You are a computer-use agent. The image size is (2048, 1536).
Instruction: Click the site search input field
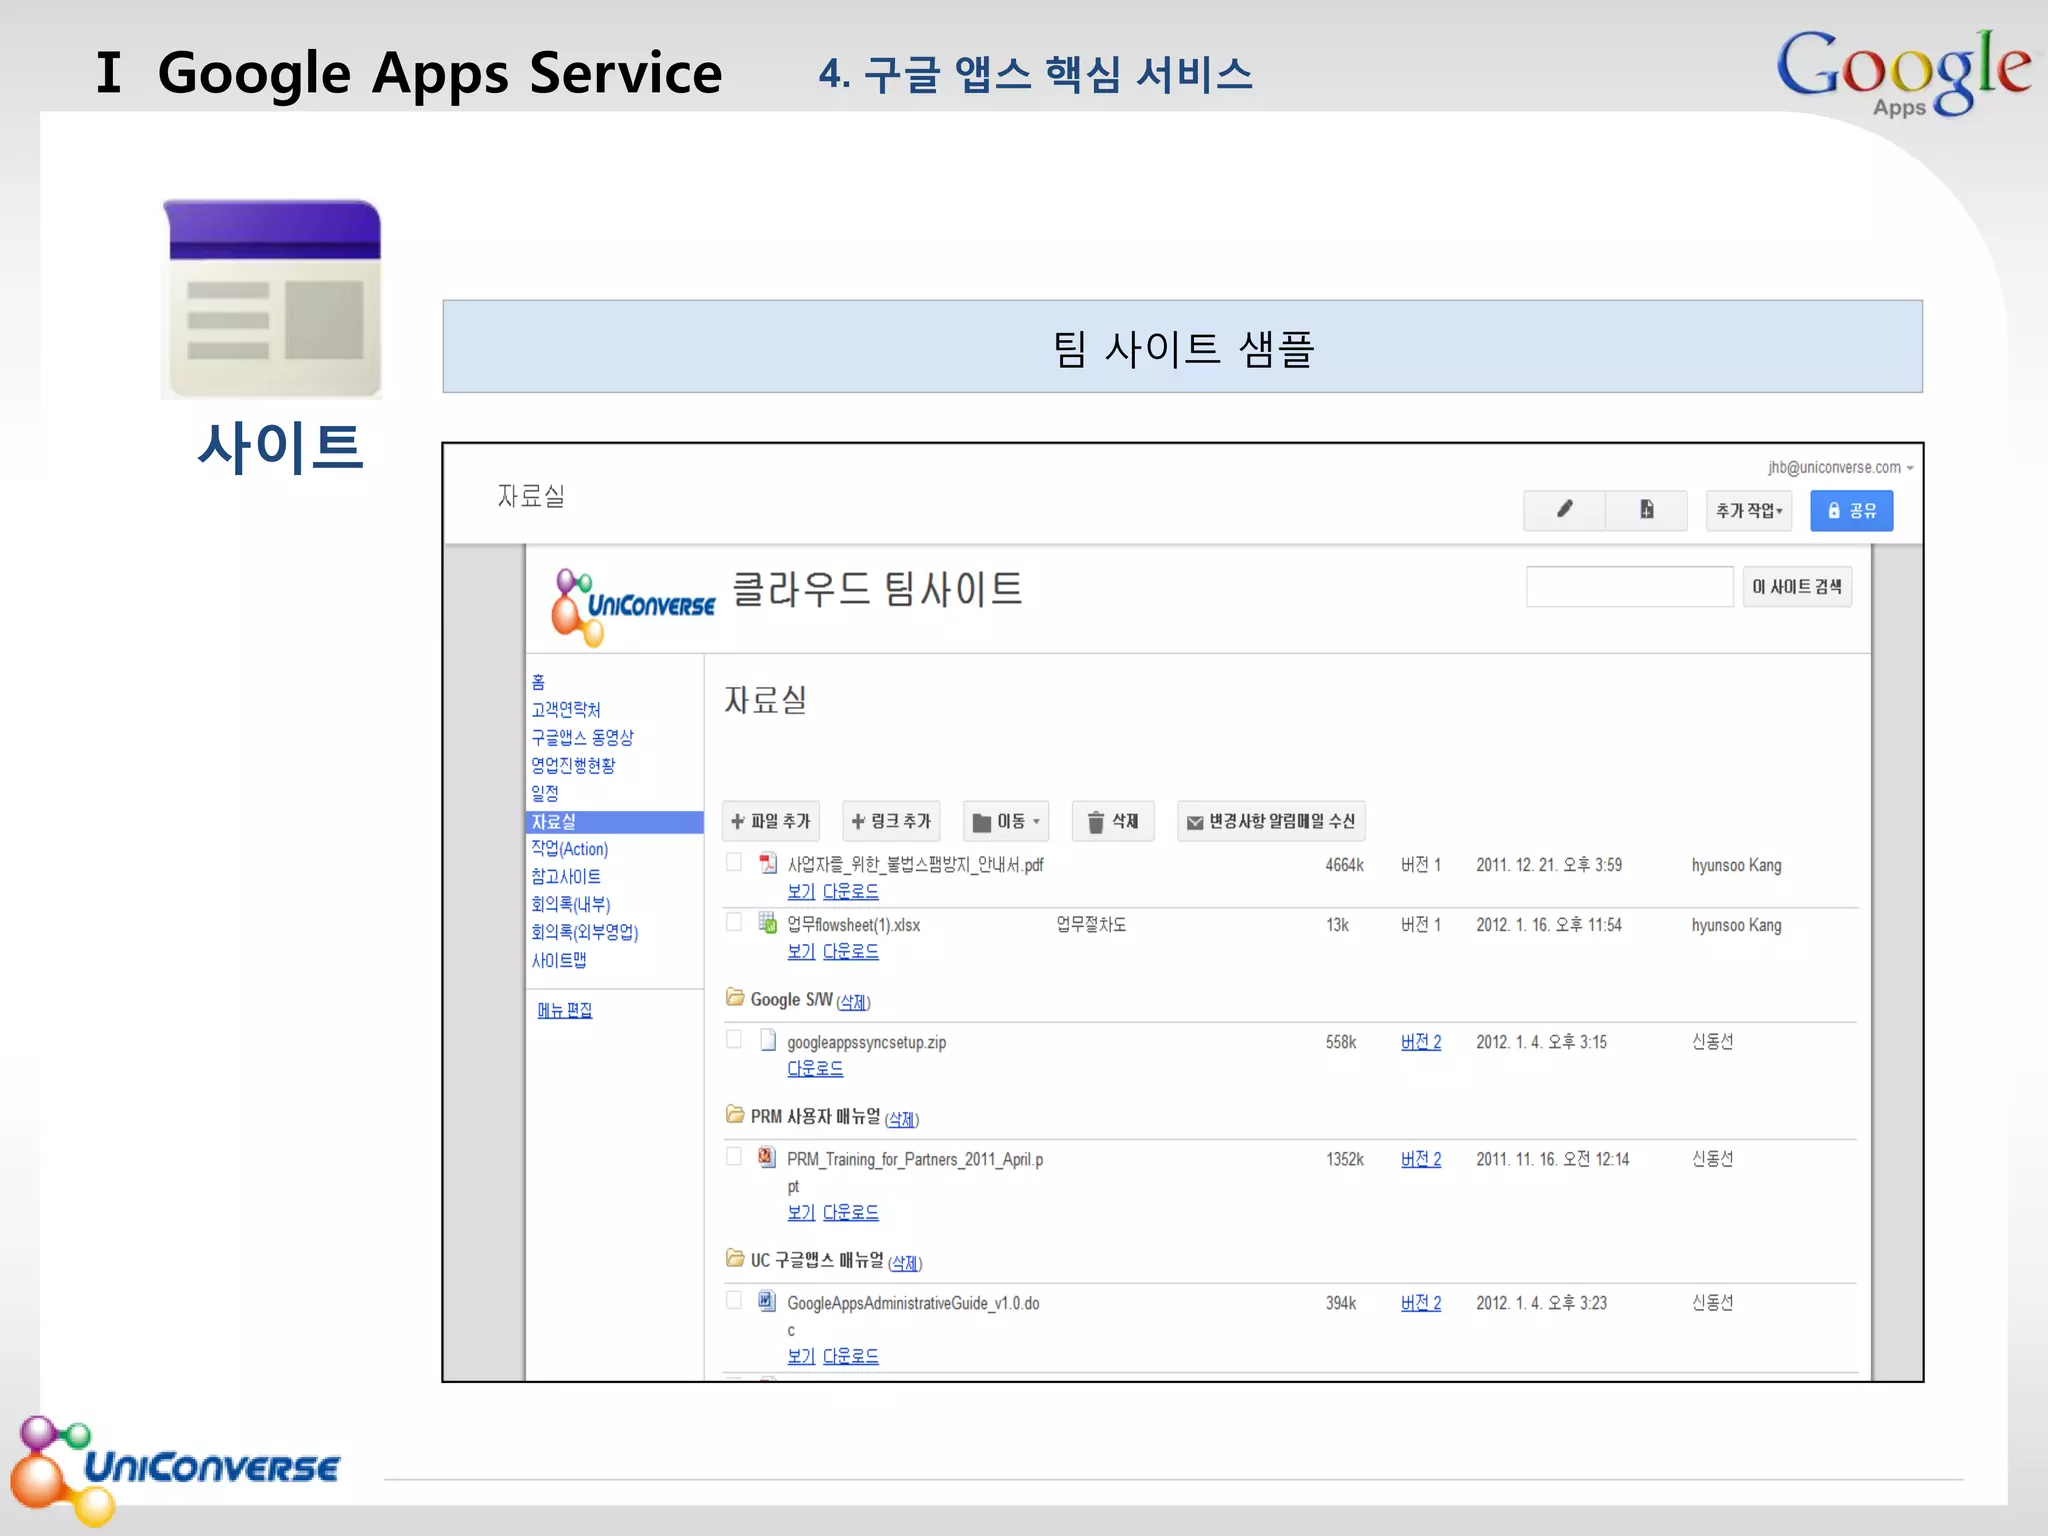[1629, 586]
